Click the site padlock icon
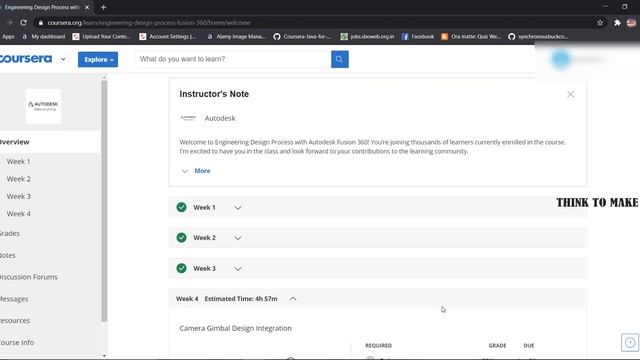 click(x=40, y=23)
